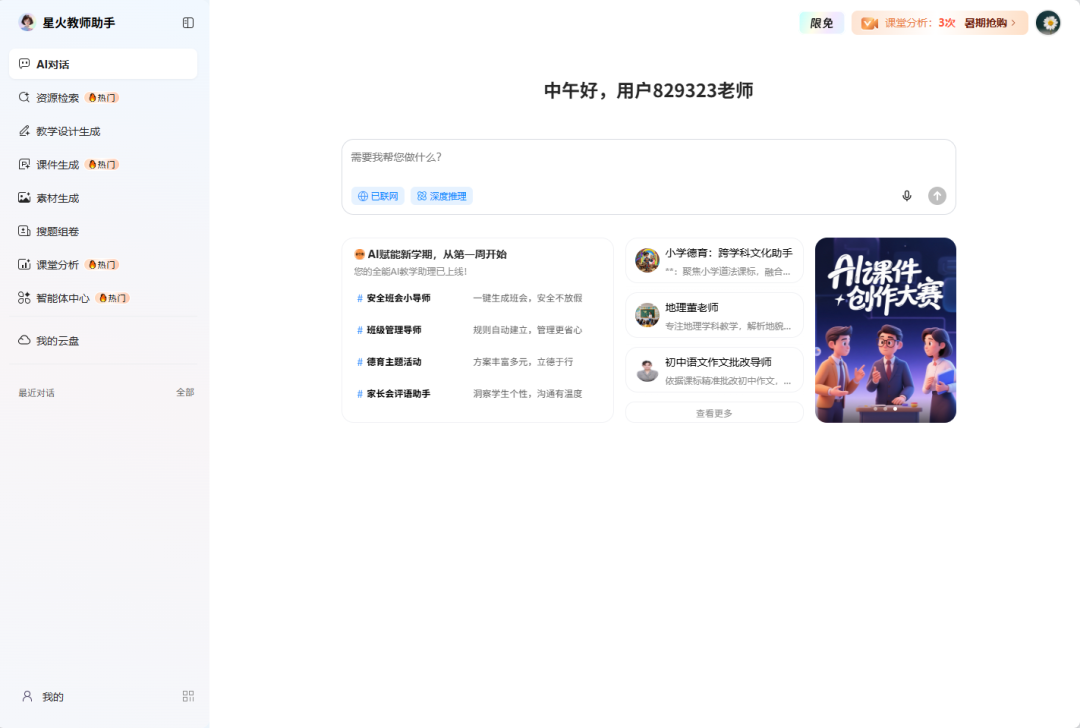Collapse the sidebar with the panel icon
Screen dimensions: 1080x728
[187, 22]
